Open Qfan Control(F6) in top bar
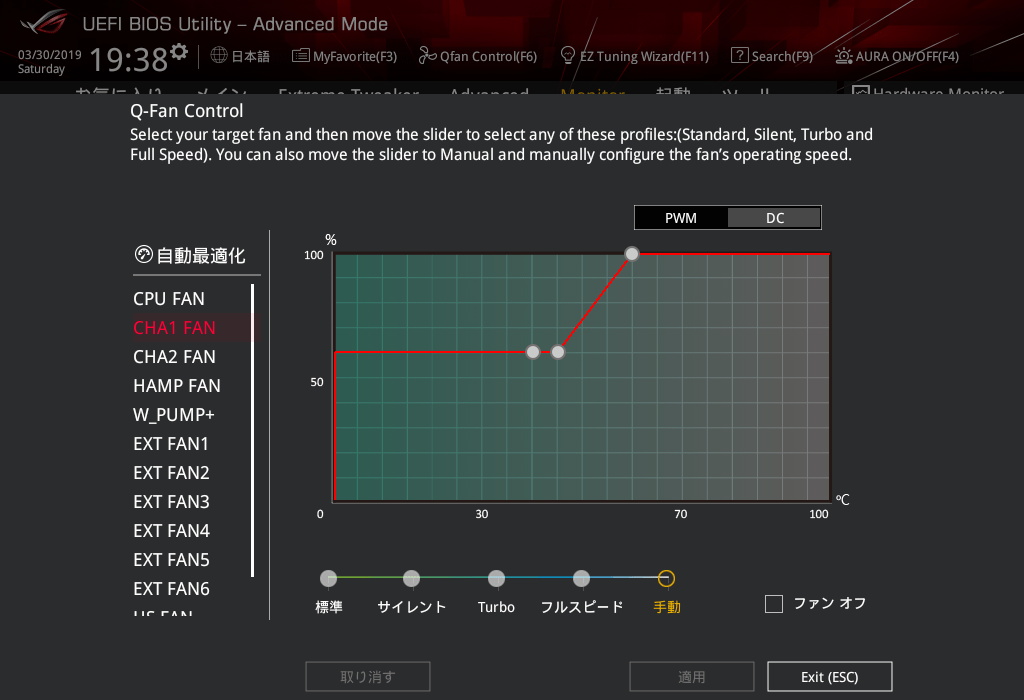The width and height of the screenshot is (1024, 700). [477, 56]
